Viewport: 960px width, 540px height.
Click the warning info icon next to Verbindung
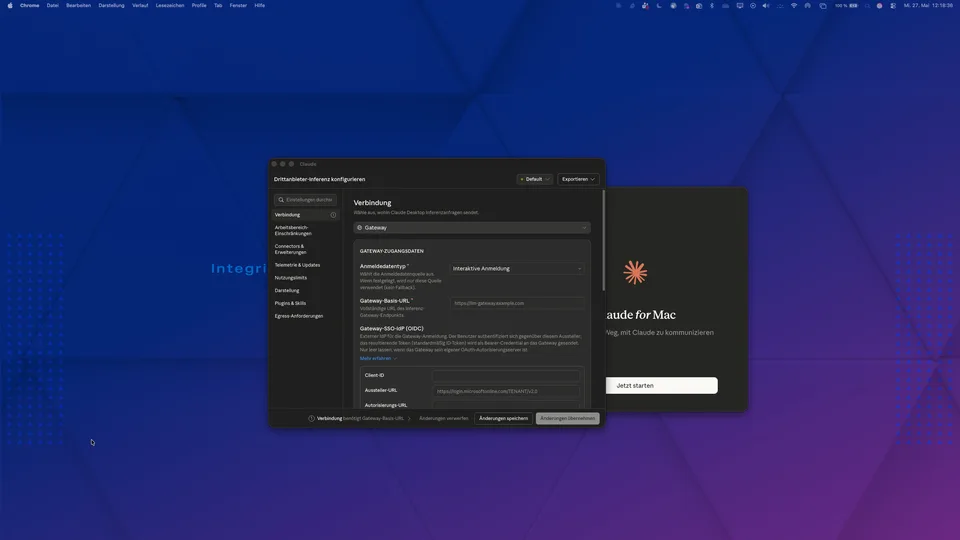[333, 215]
